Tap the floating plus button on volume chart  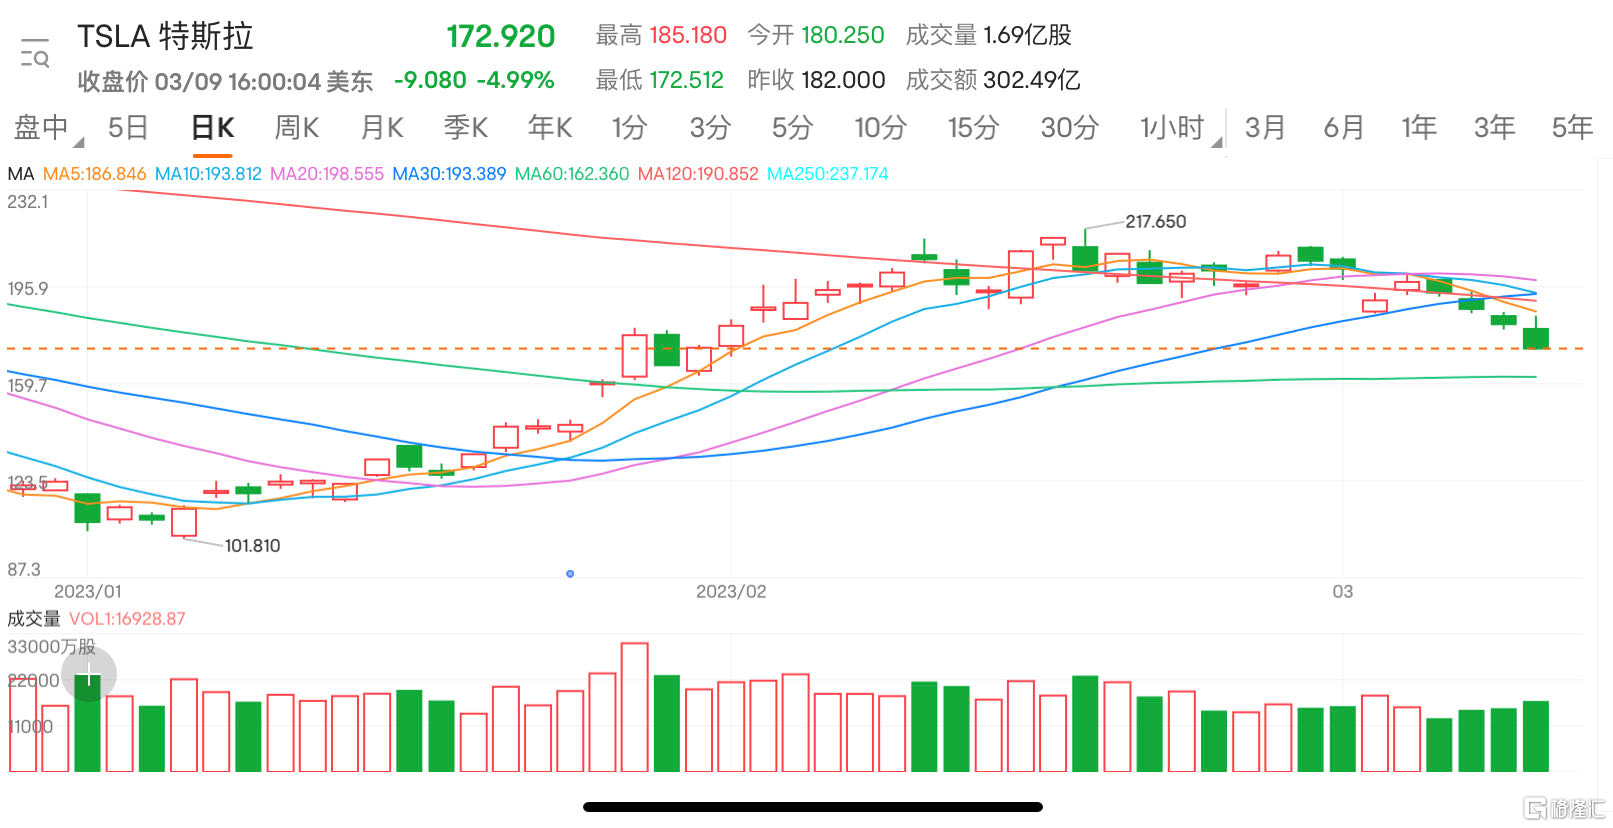[89, 674]
